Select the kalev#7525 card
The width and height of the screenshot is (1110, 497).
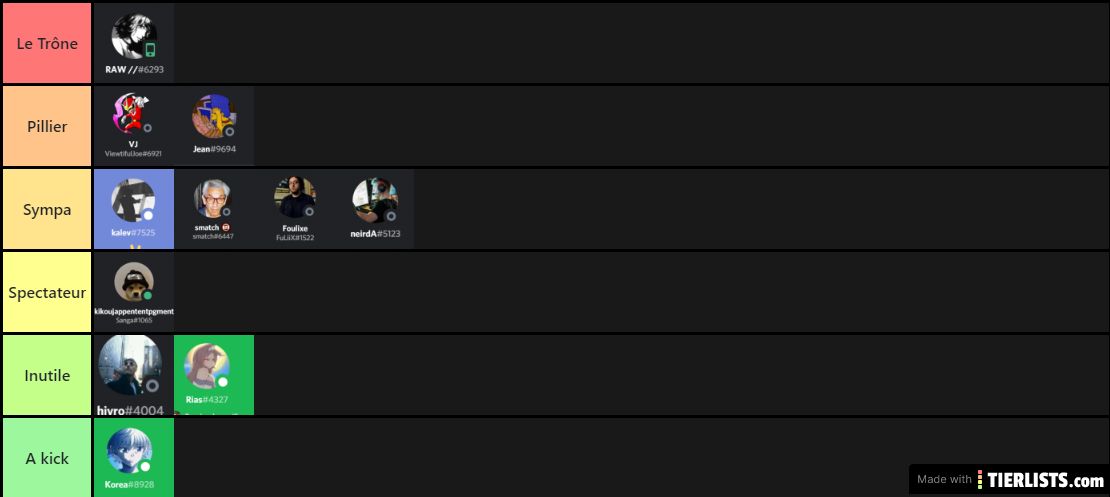pyautogui.click(x=134, y=209)
